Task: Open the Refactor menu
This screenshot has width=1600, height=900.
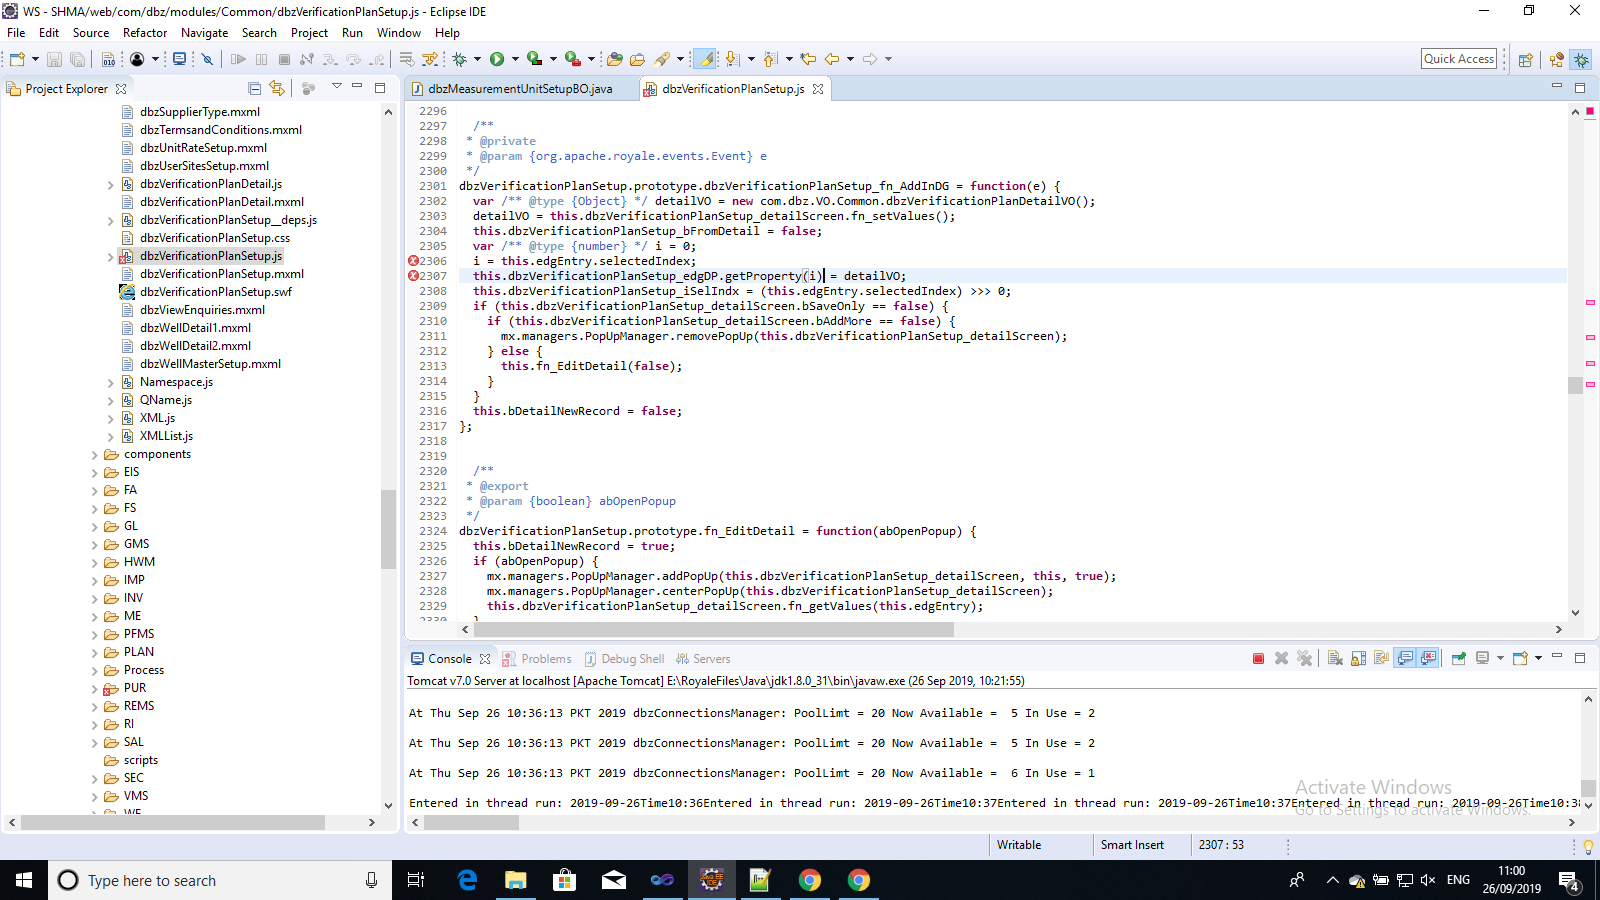Action: coord(144,32)
